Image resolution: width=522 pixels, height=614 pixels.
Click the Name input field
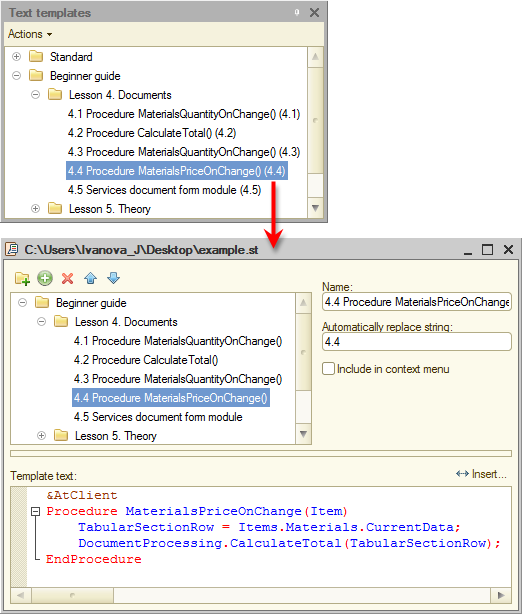point(417,302)
